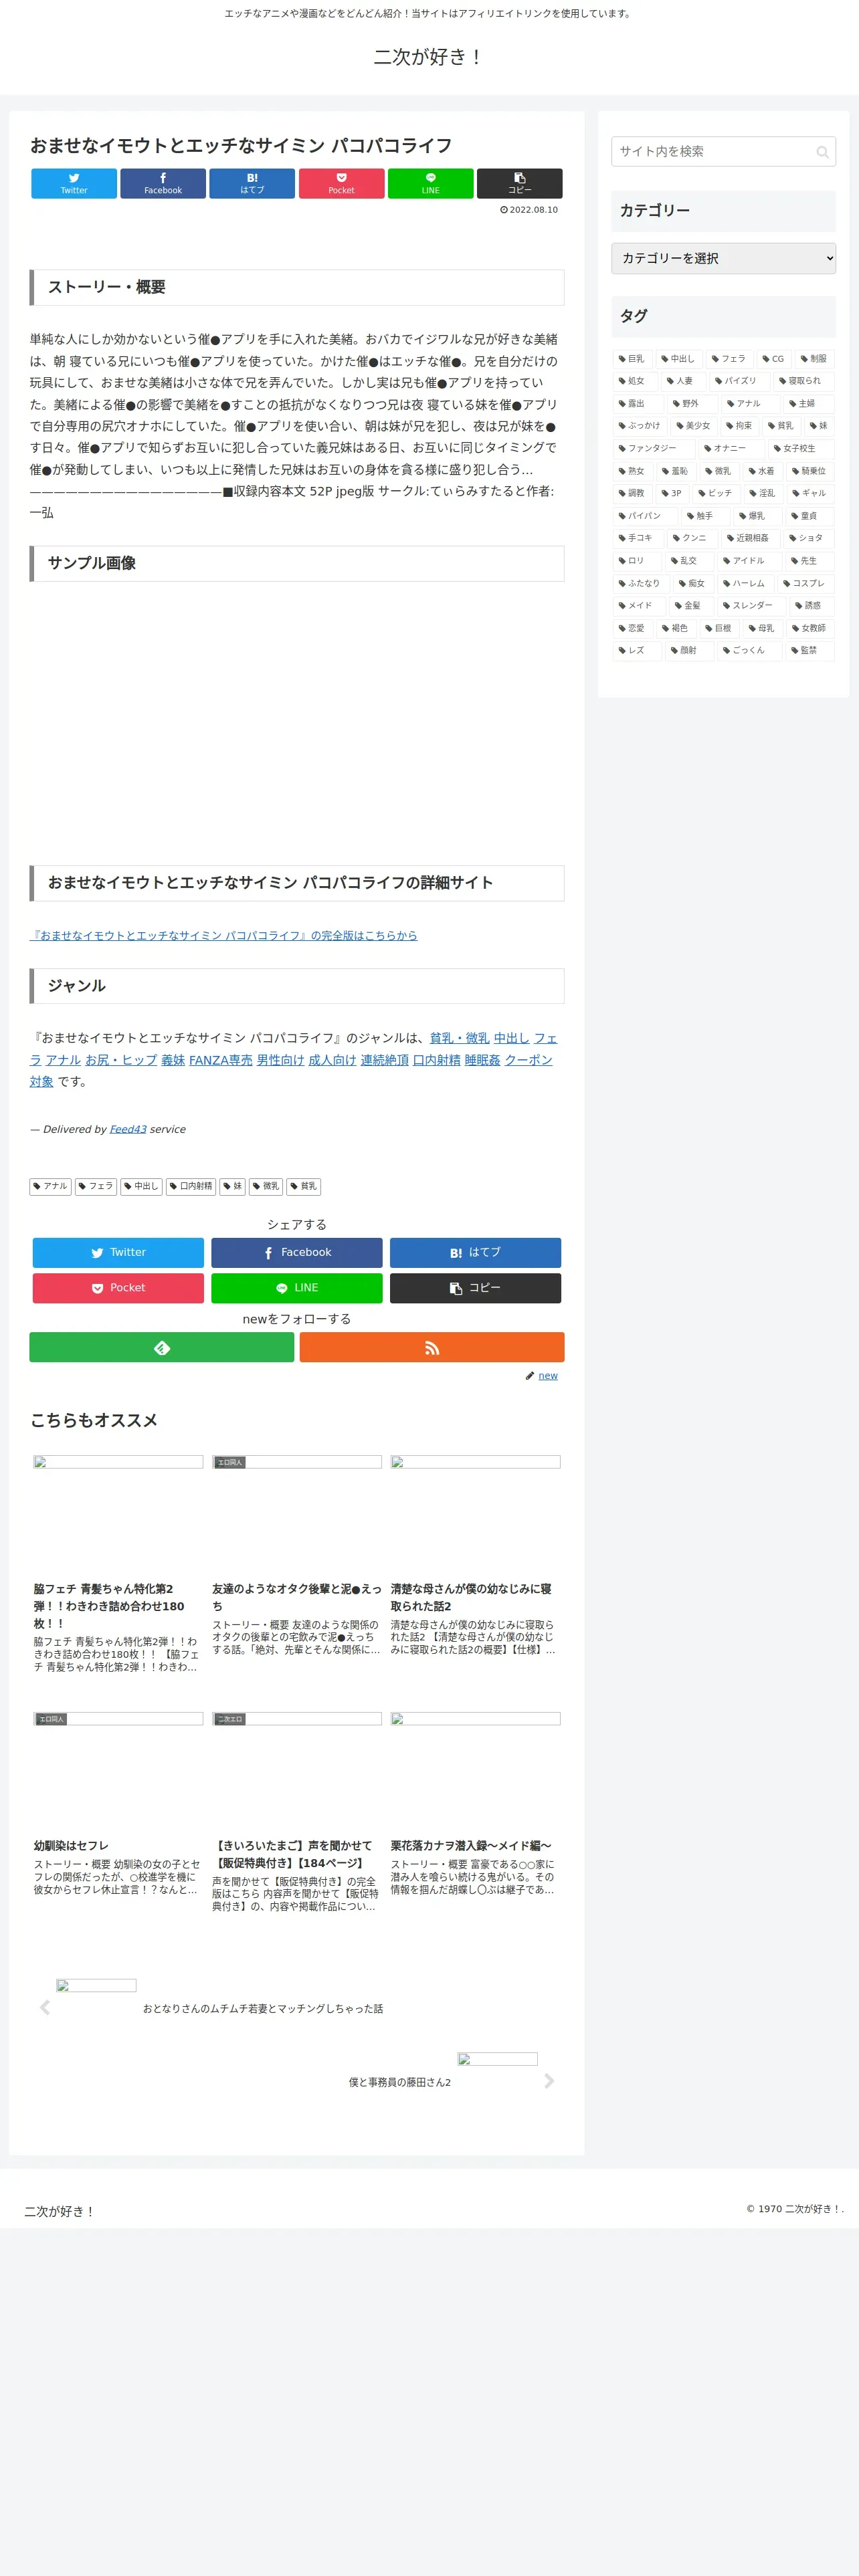Select the CG tag in sidebar

point(773,359)
